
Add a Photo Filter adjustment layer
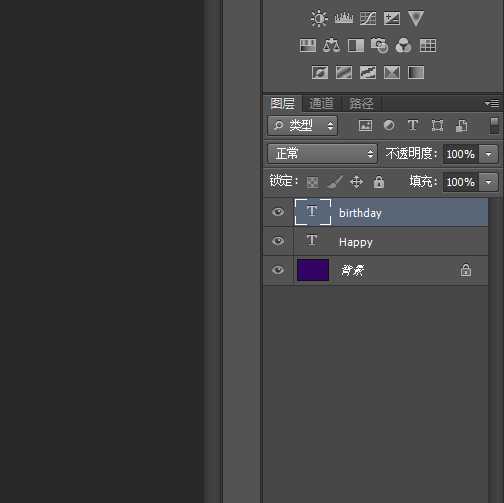click(380, 45)
